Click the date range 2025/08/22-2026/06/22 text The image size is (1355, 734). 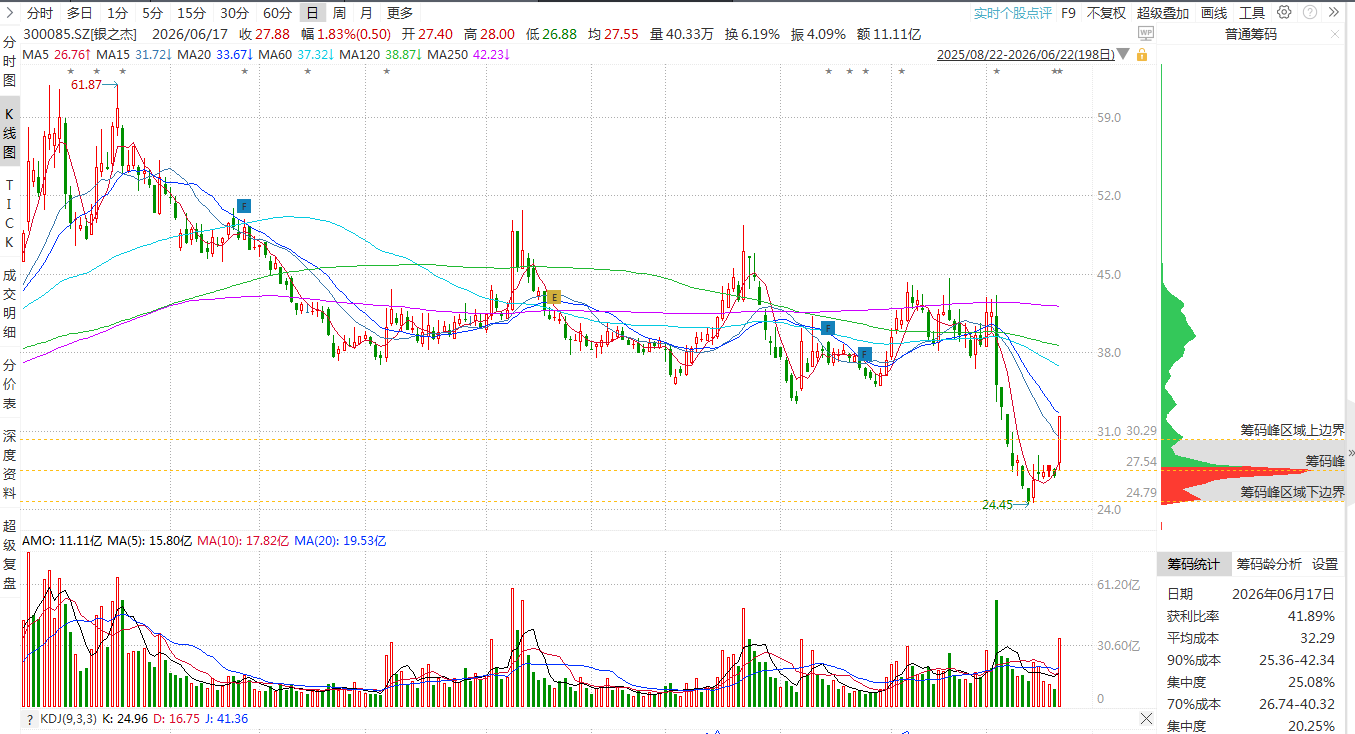point(1026,55)
